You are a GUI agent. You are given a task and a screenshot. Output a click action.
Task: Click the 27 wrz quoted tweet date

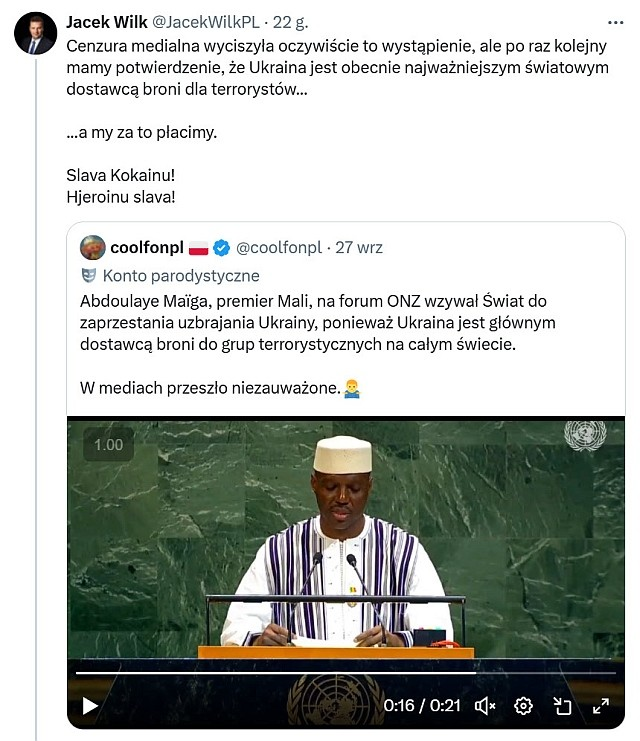(359, 247)
